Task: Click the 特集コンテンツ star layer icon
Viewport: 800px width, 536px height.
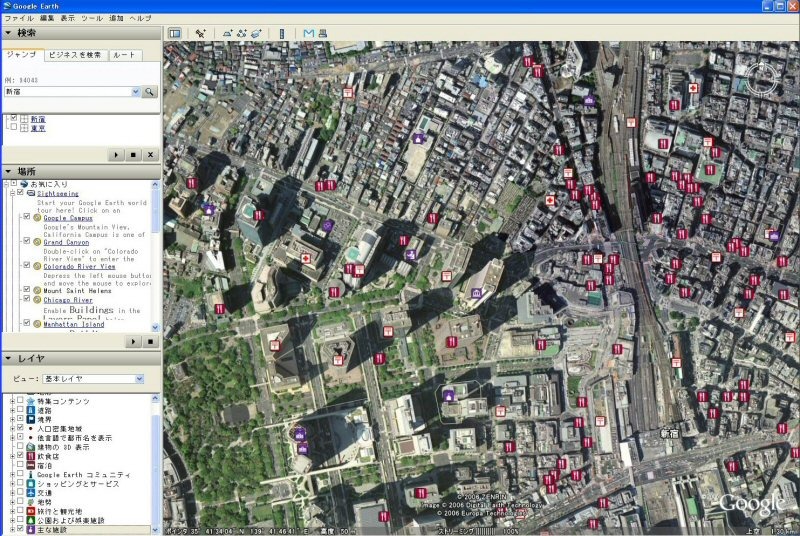Action: (x=31, y=401)
